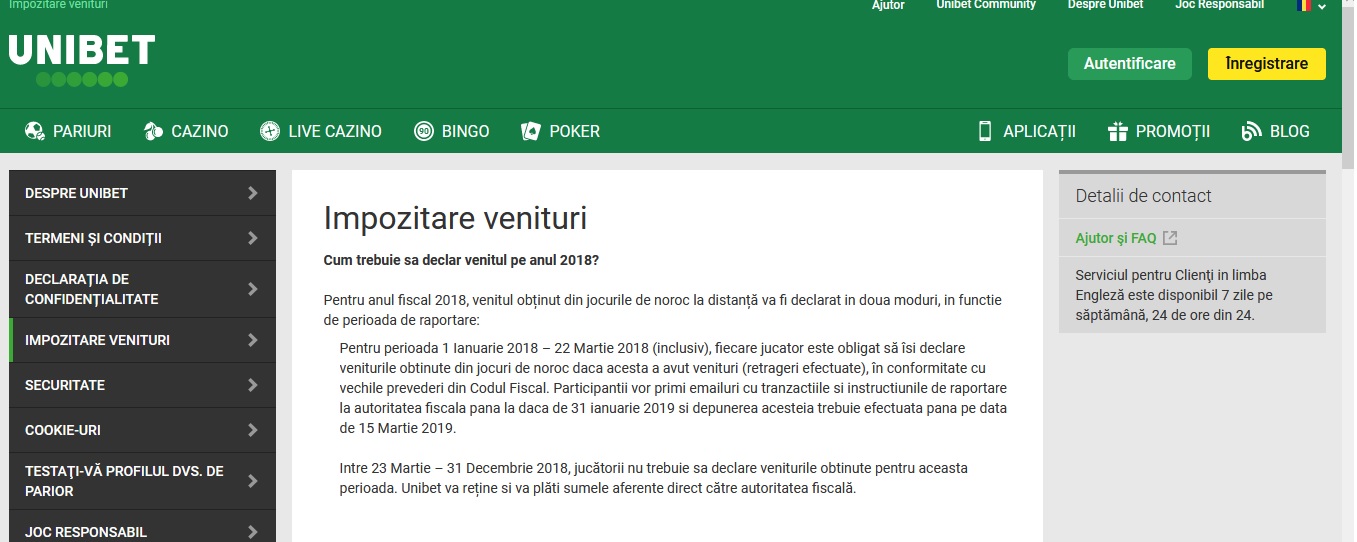The image size is (1357, 542).
Task: Expand Termeni și Condiții chevron
Action: click(253, 238)
